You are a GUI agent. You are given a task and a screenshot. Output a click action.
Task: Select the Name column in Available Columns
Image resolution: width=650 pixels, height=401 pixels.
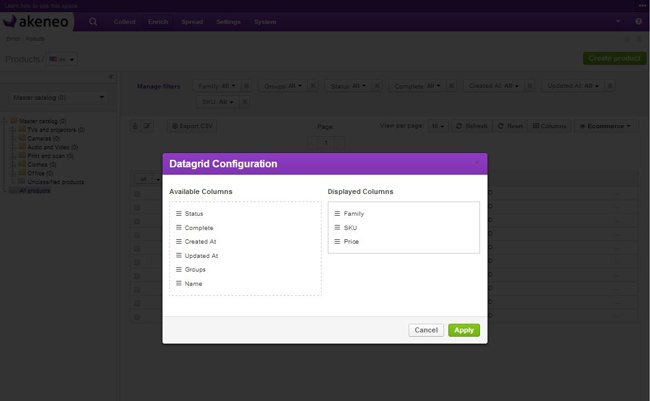click(193, 284)
